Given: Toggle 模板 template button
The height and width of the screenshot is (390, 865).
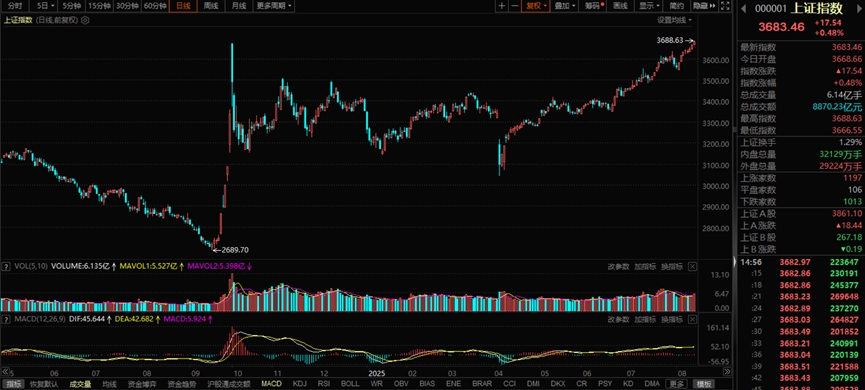Looking at the screenshot, I should coord(704,384).
